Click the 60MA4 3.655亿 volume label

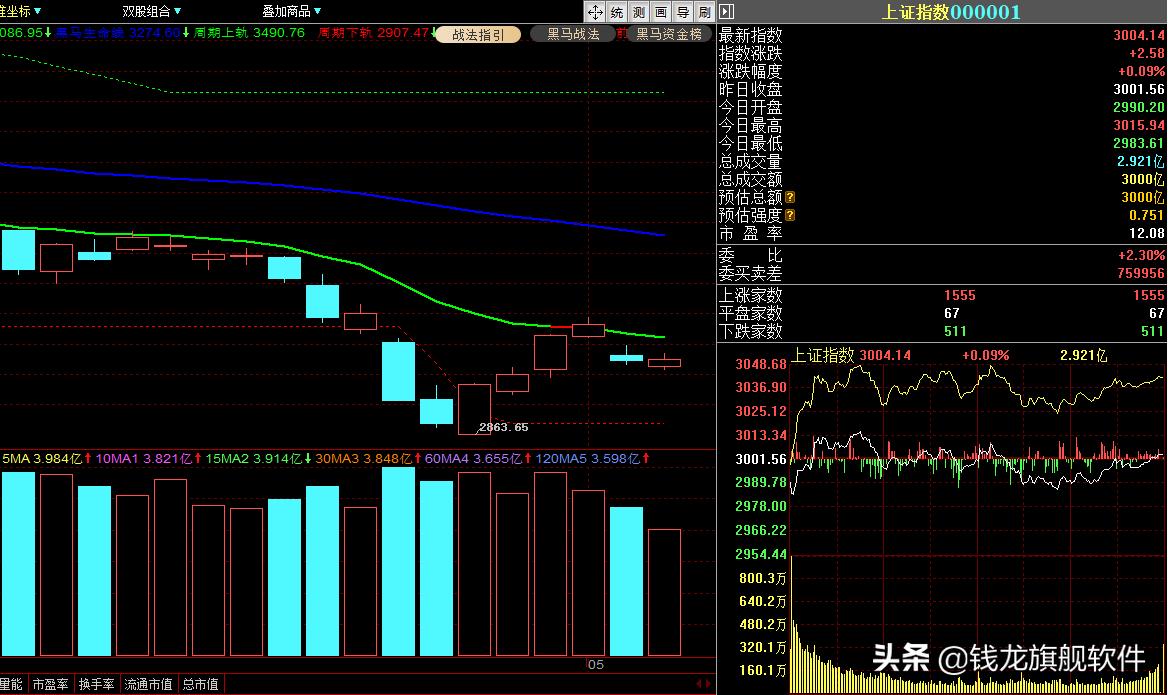(473, 459)
